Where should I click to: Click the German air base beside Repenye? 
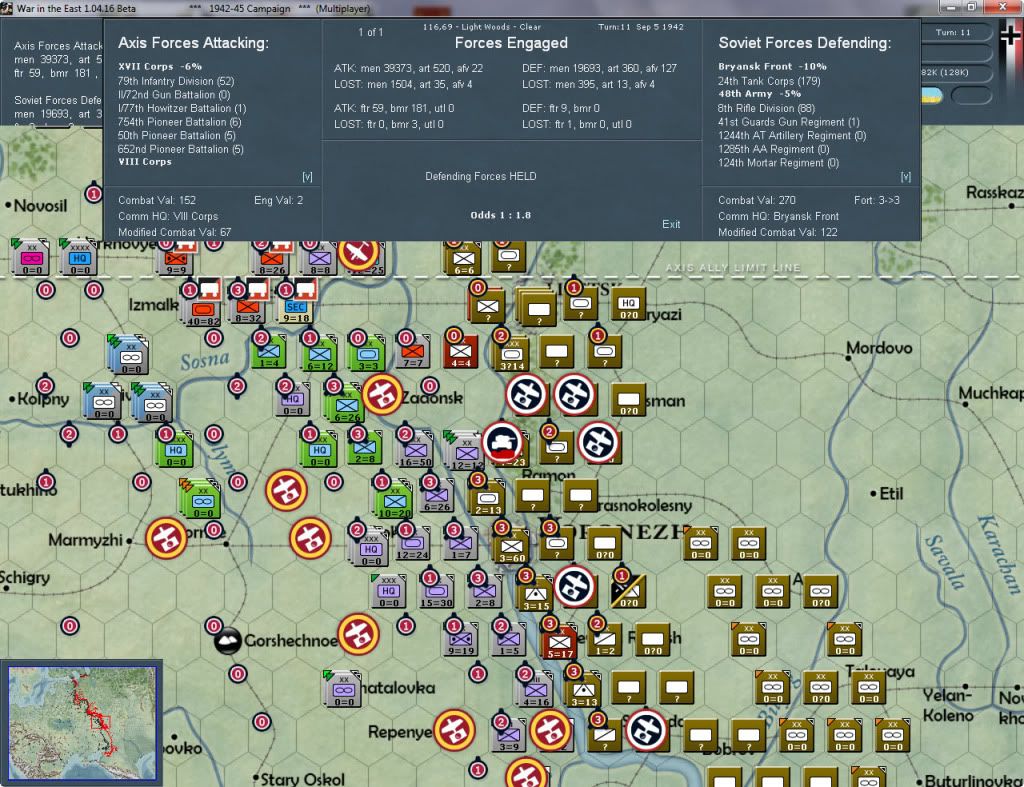tap(455, 730)
